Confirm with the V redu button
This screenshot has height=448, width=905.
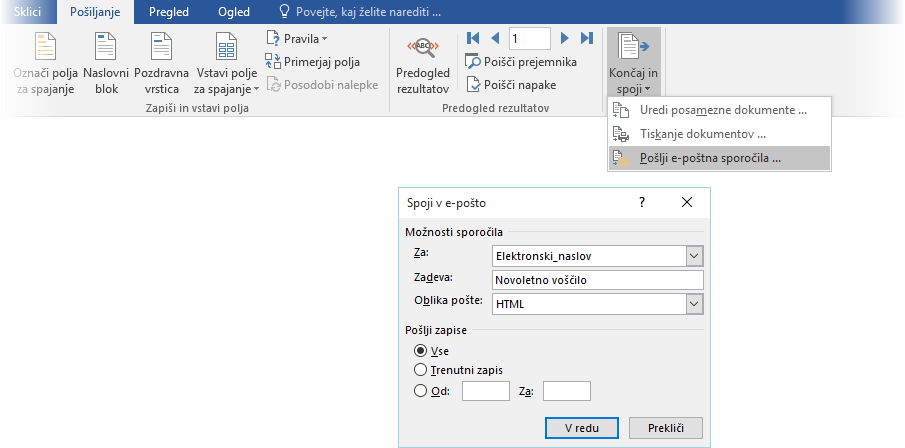pos(582,428)
